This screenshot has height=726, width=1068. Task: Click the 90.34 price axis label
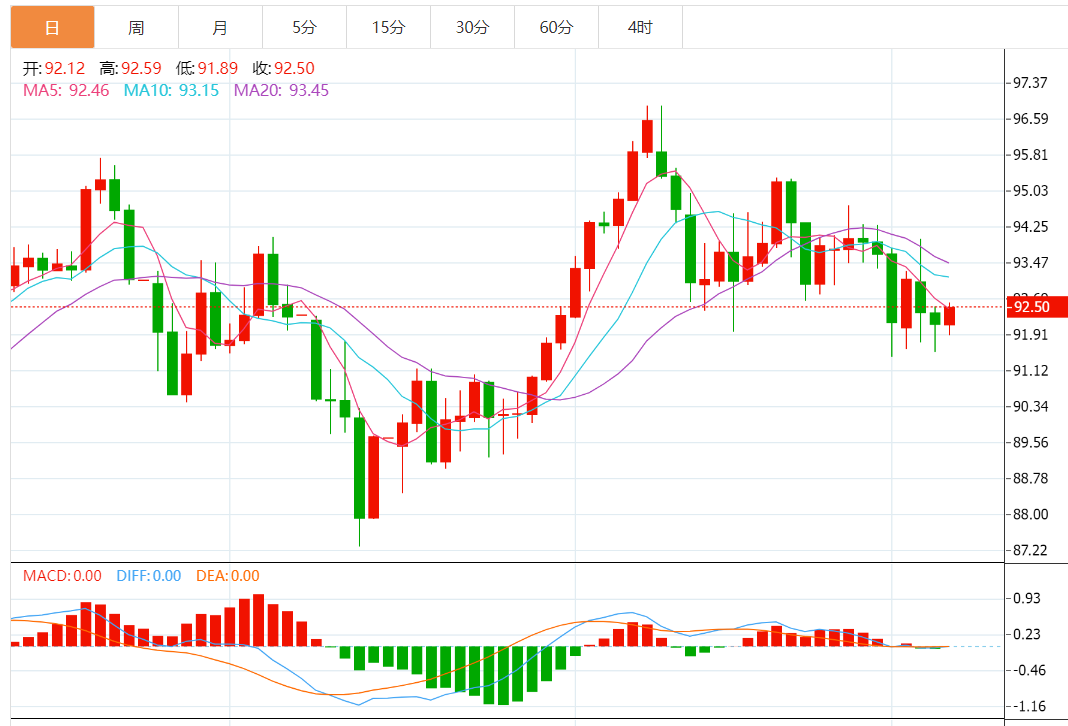(x=1030, y=407)
